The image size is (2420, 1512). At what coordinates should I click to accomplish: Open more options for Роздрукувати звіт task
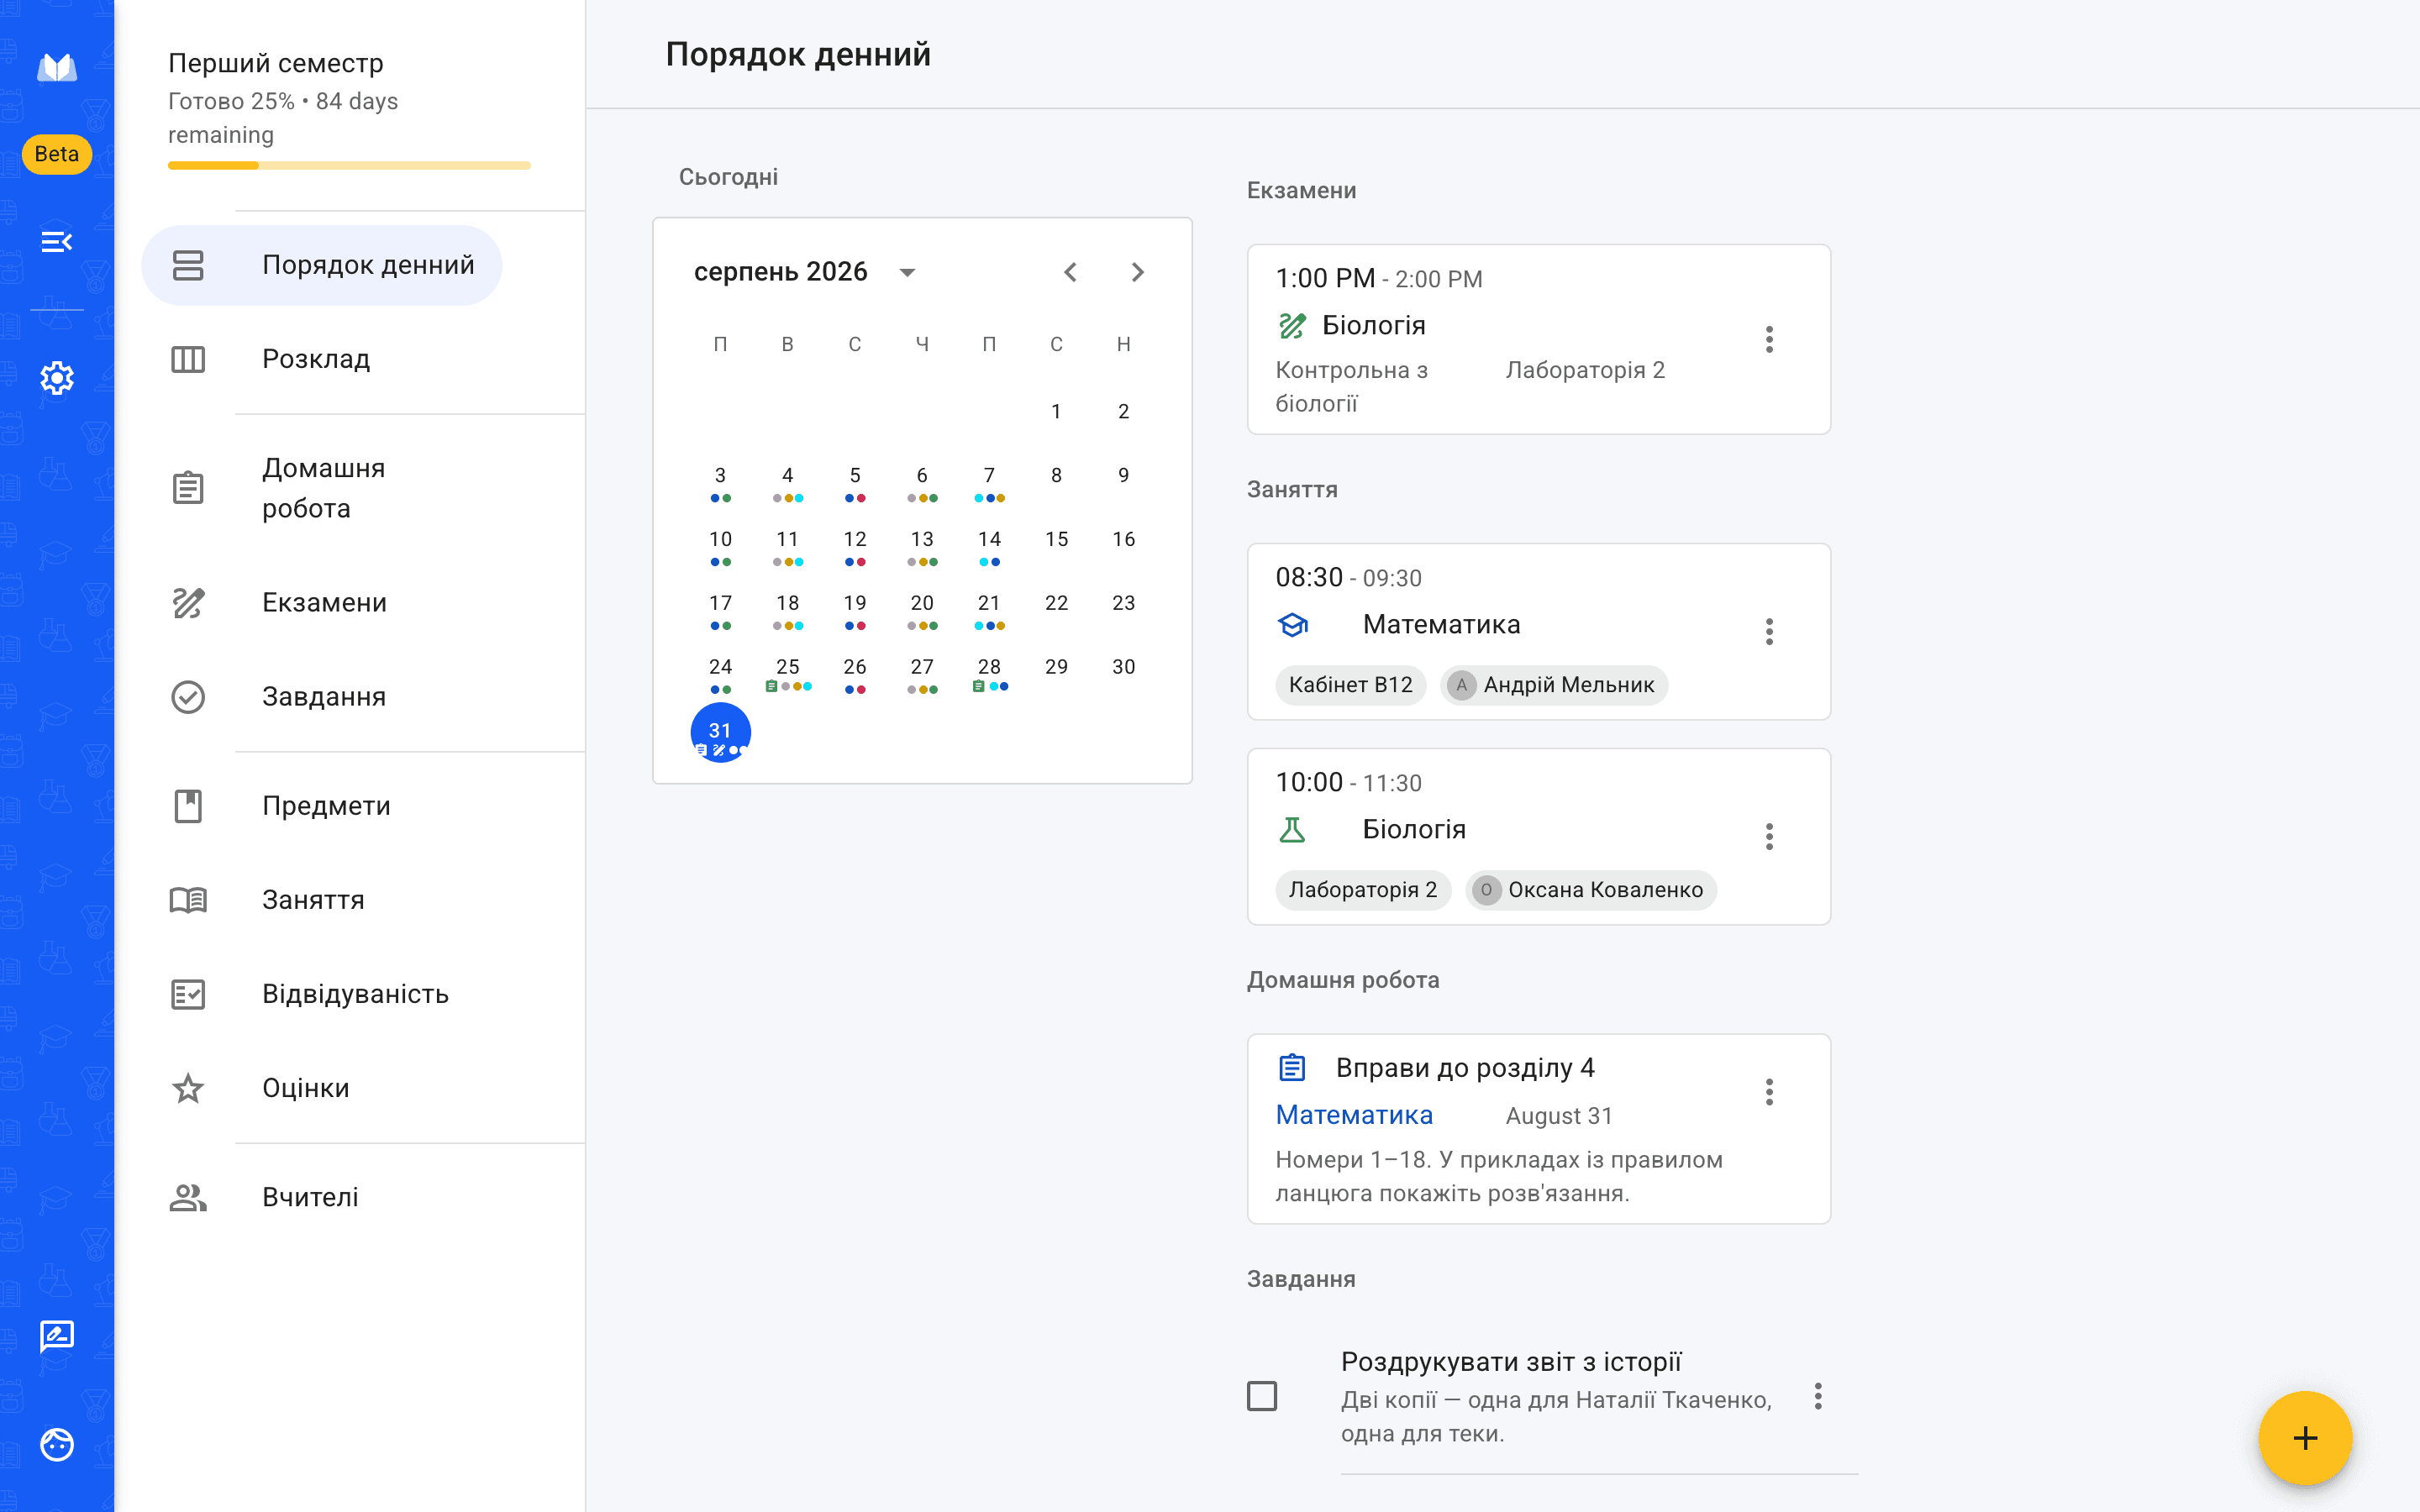tap(1818, 1396)
